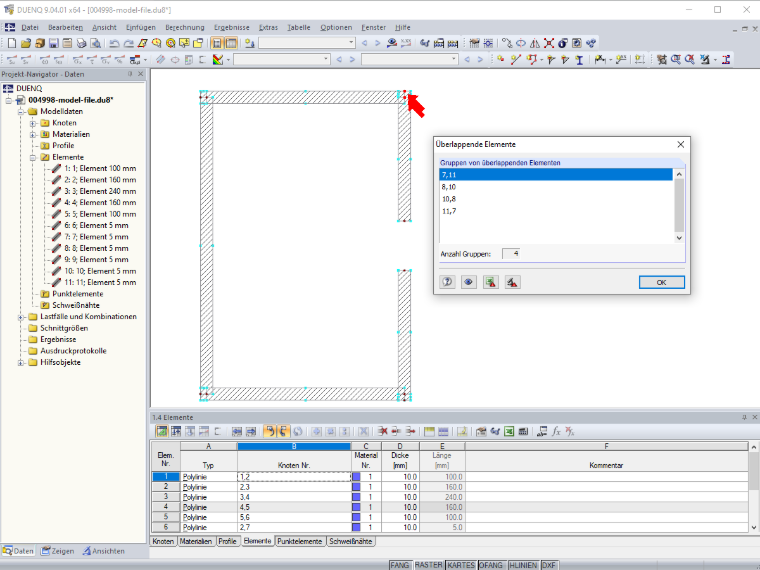The width and height of the screenshot is (760, 570).
Task: Click the info sphere toolbar icon
Action: [x=563, y=43]
